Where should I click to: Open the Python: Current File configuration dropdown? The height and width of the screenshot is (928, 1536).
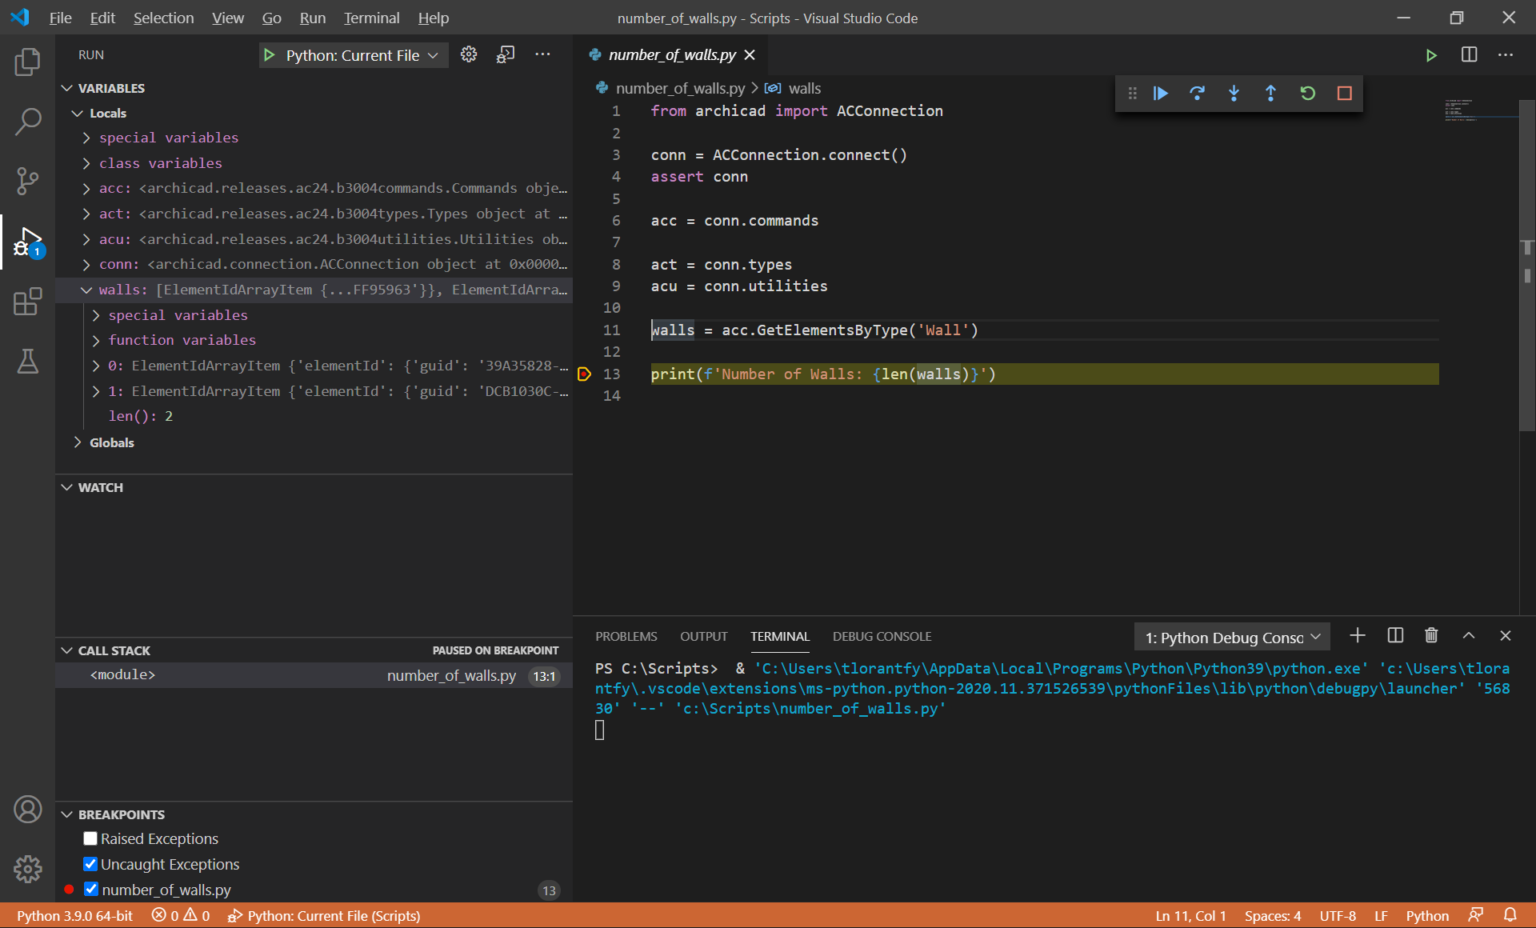point(352,55)
